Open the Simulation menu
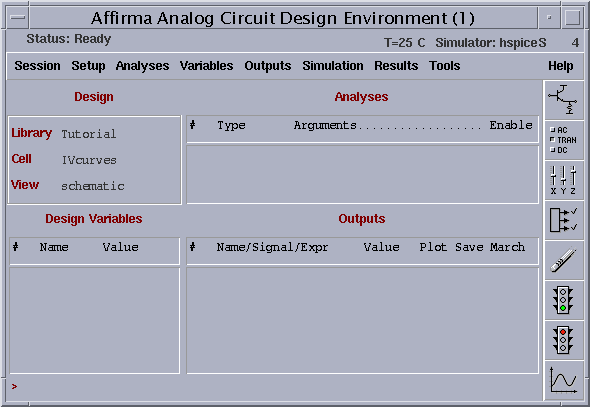 [333, 66]
